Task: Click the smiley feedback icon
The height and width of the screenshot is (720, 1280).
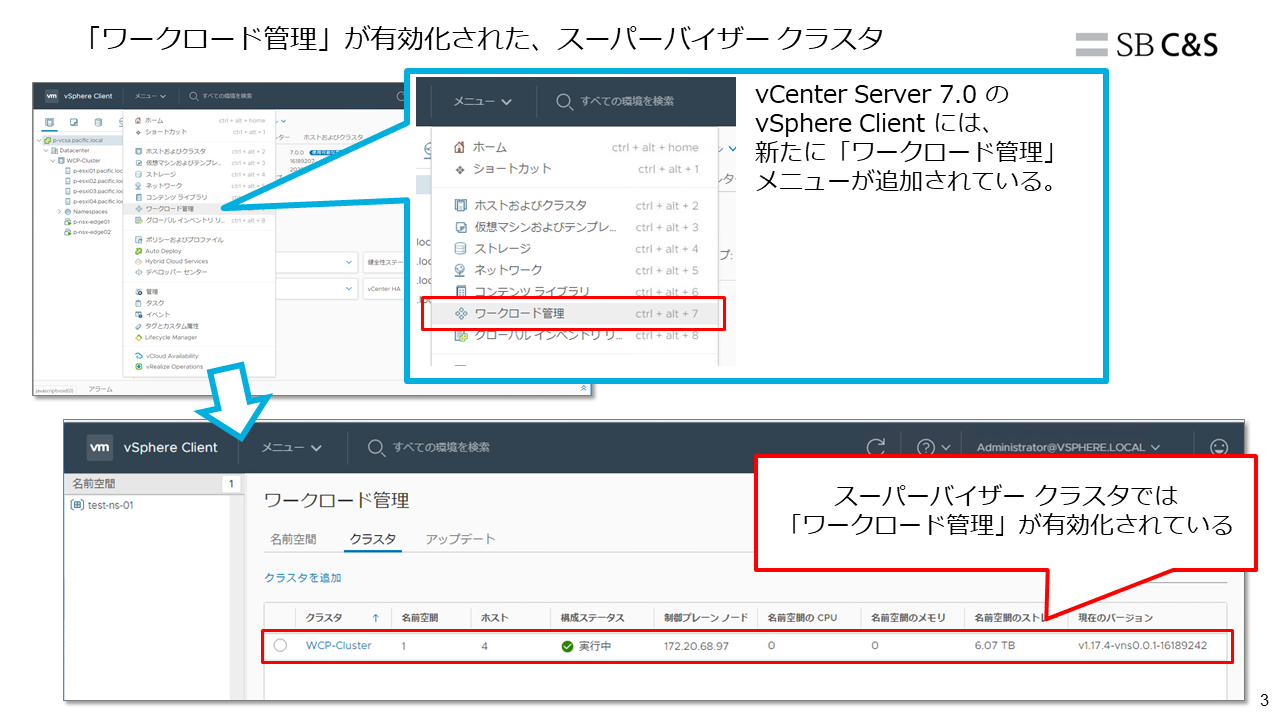Action: pos(1218,447)
